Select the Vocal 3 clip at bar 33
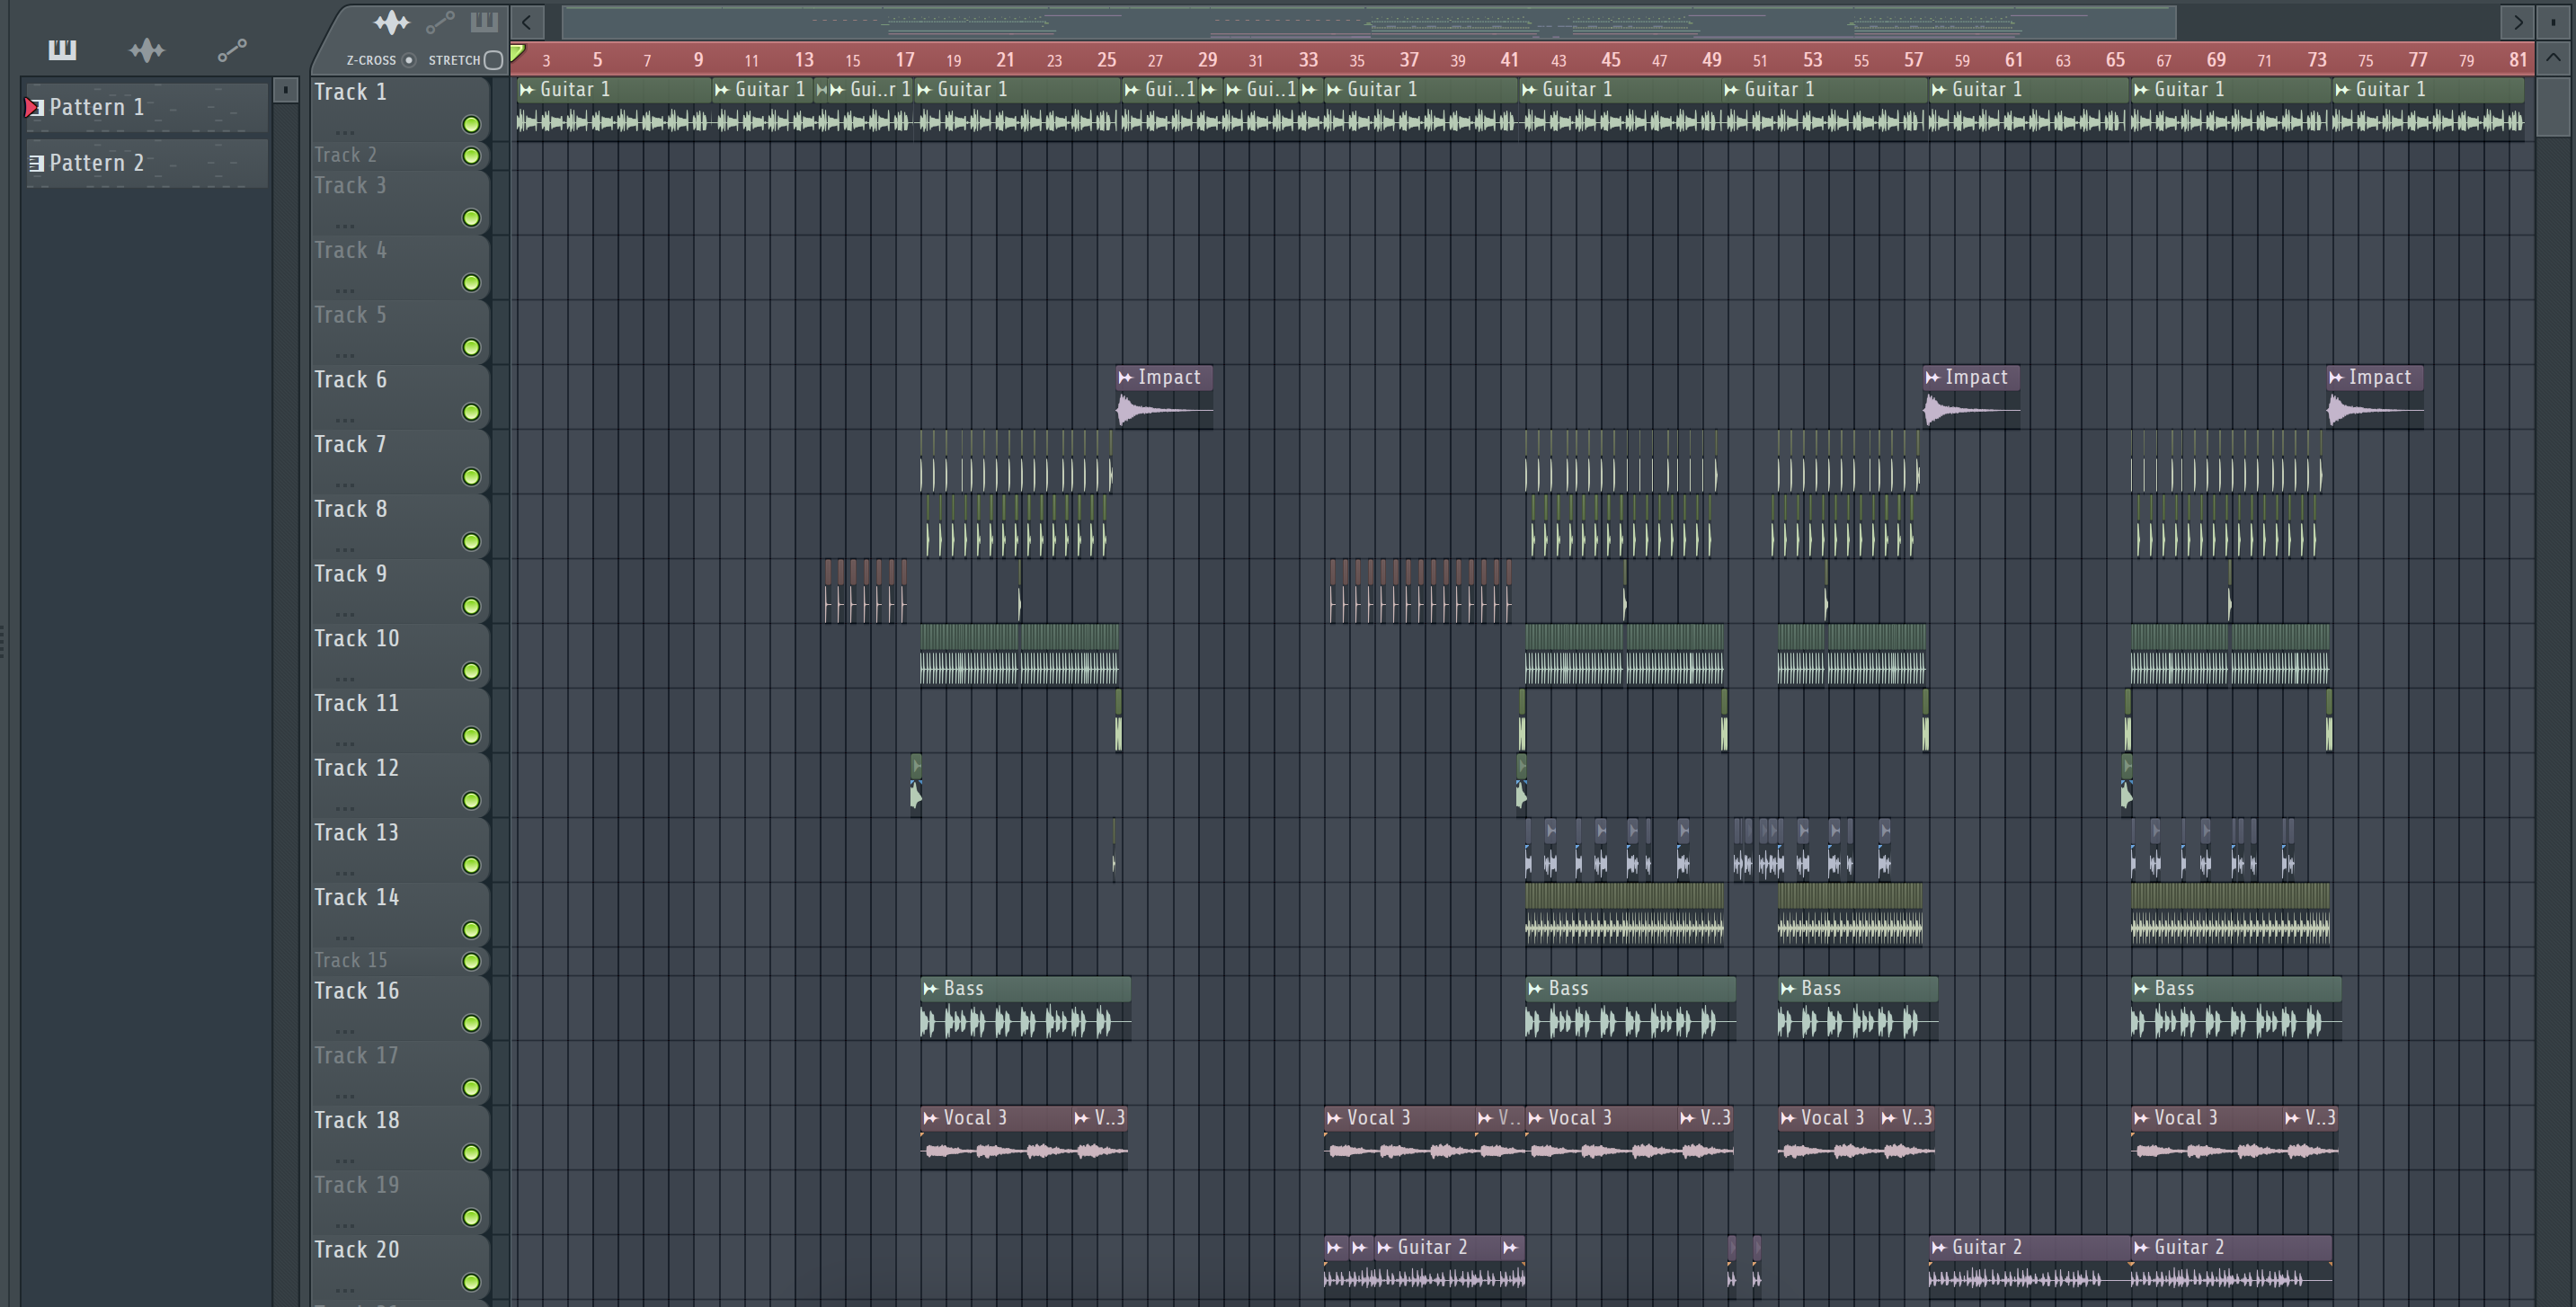Screen dimensions: 2576x1307 1400,1138
